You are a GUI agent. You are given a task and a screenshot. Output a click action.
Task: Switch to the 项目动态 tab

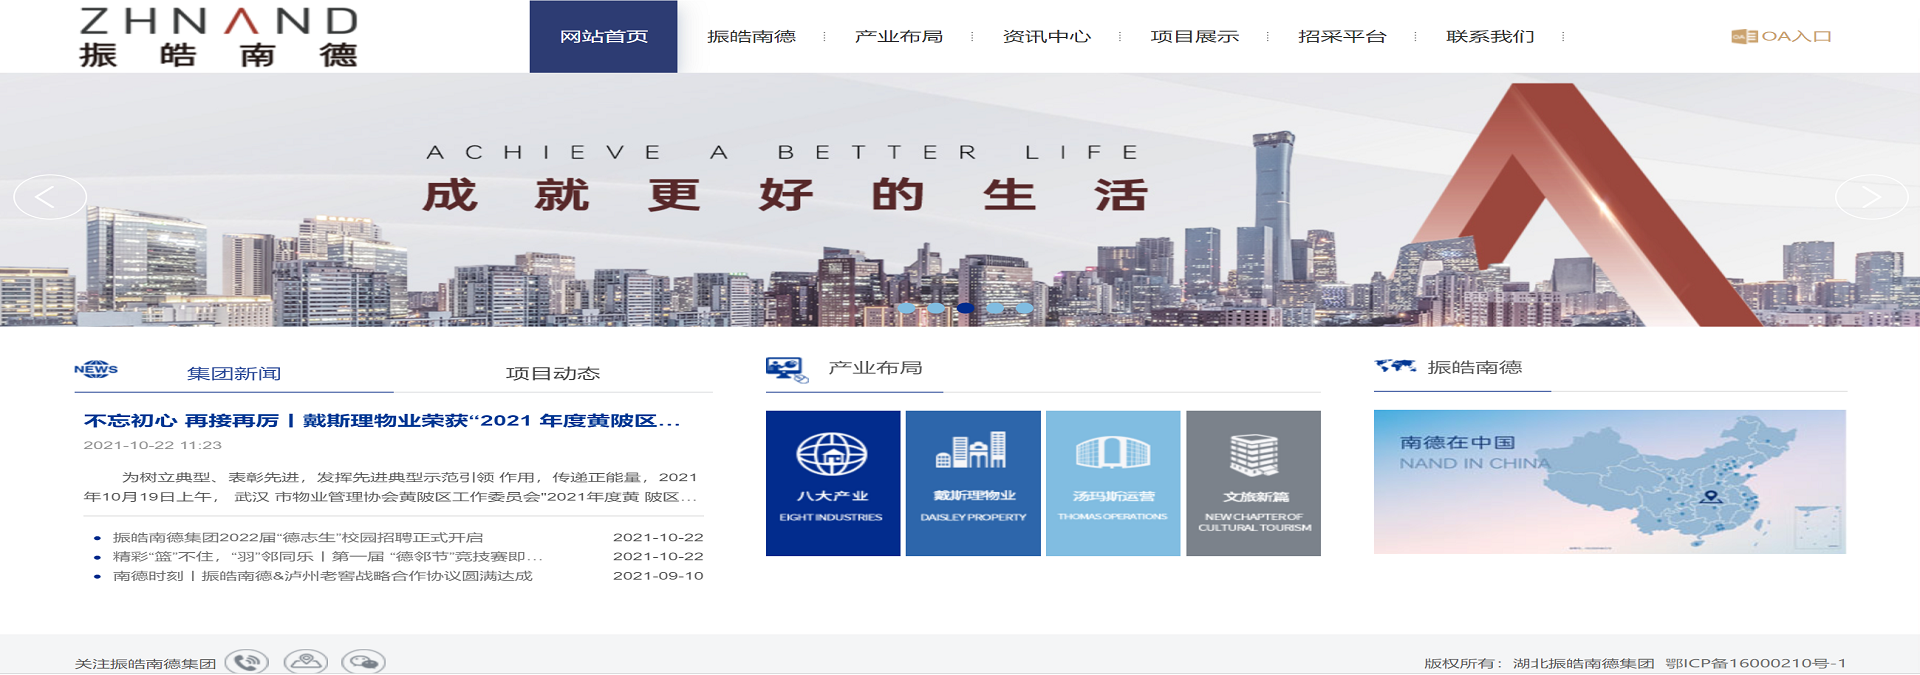click(x=552, y=373)
